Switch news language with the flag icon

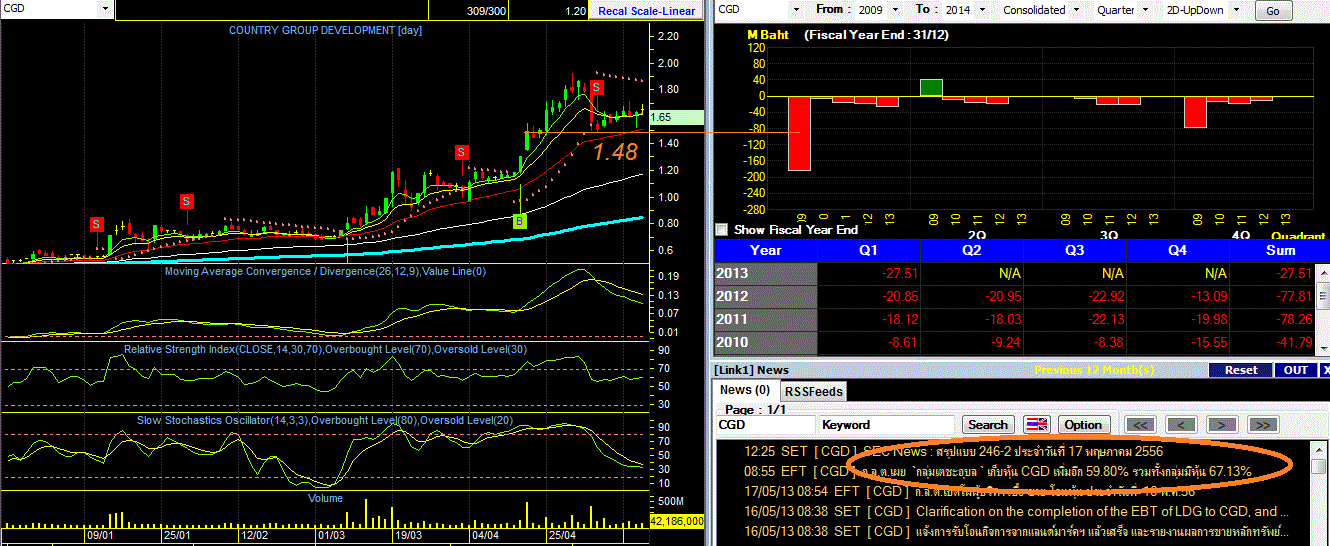pos(1037,425)
